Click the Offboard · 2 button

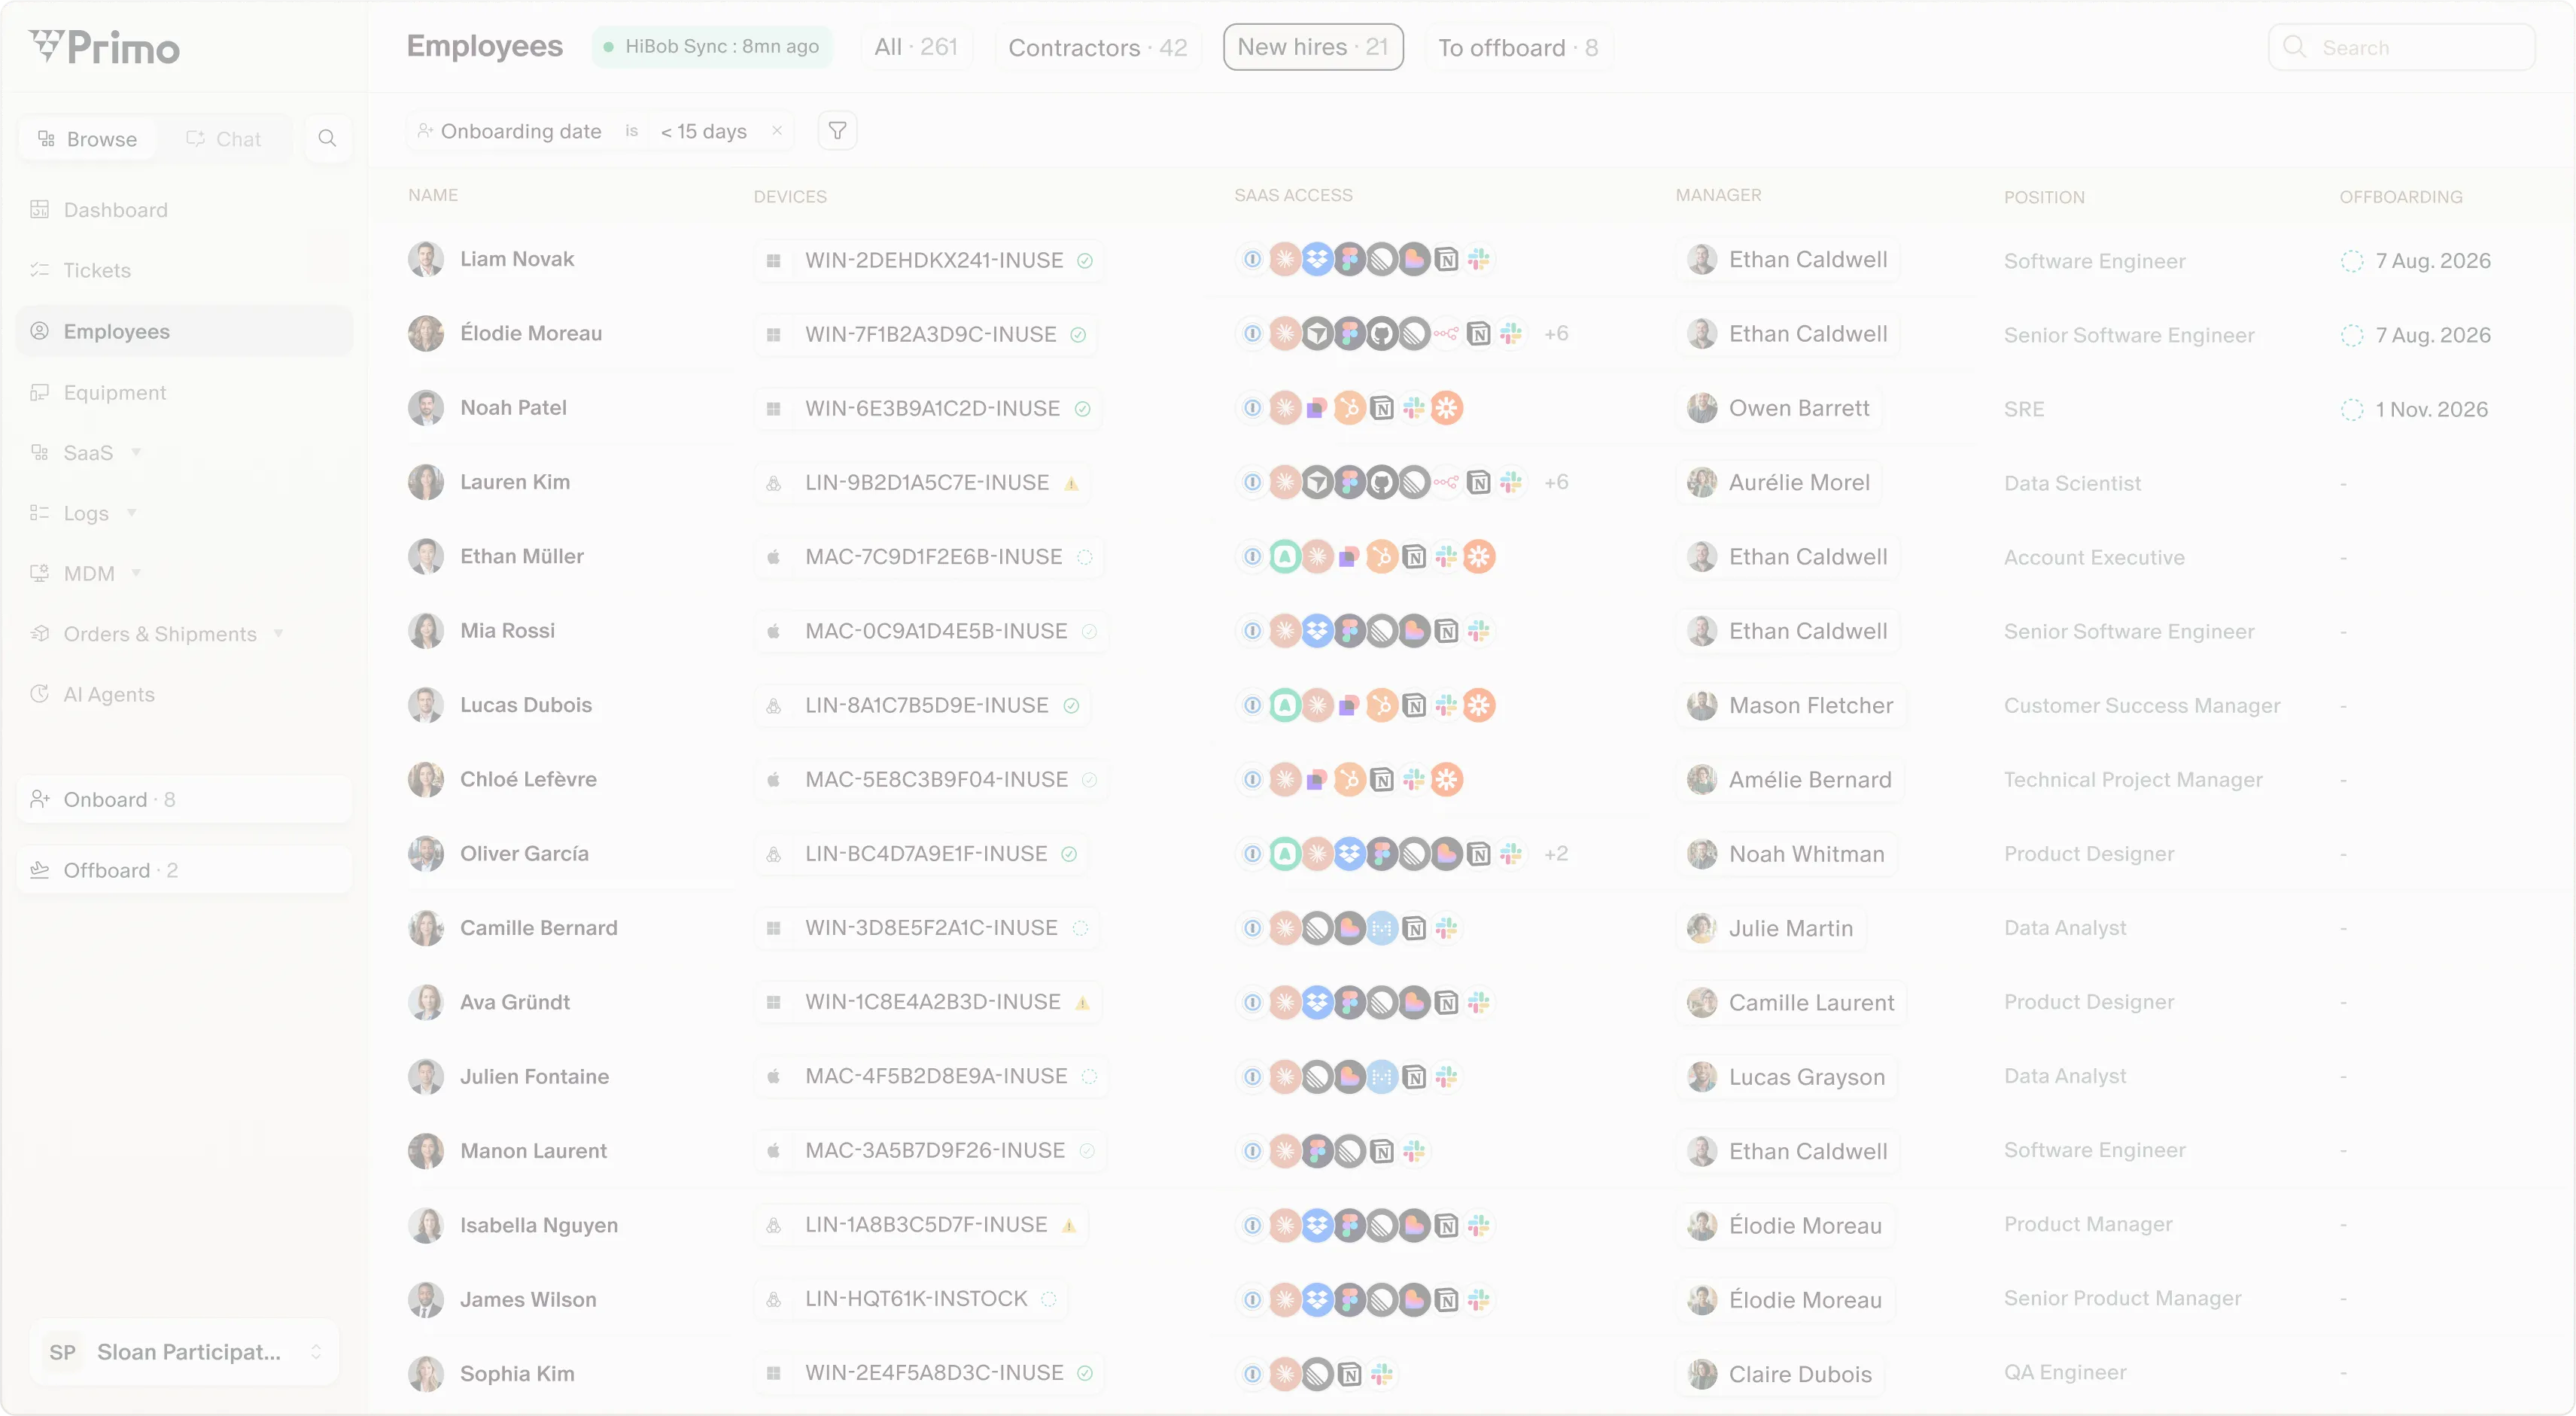point(185,870)
